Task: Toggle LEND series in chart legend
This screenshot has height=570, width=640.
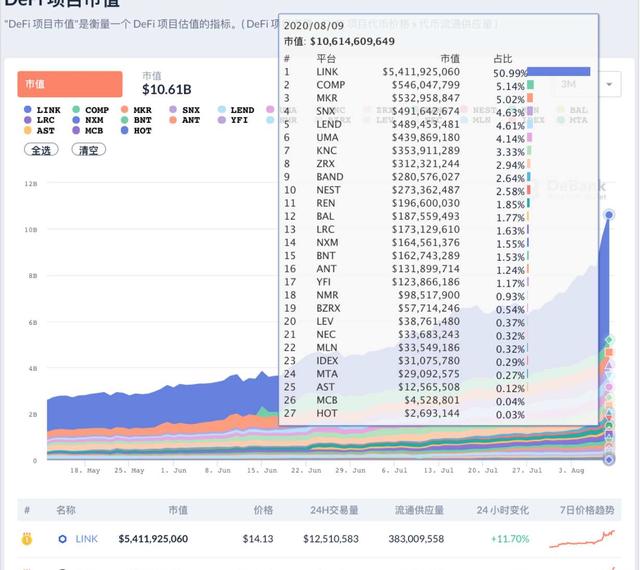Action: 236,110
